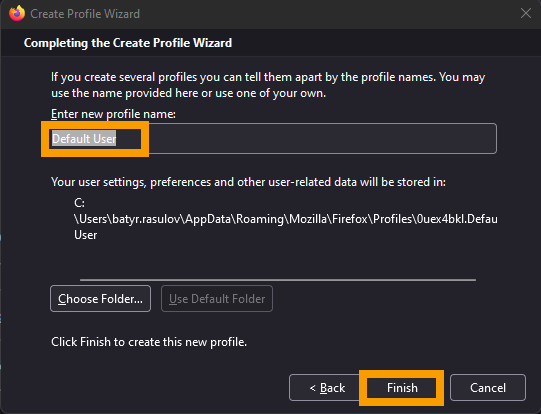Click the Use Default Folder button
Viewport: 541px width, 414px height.
point(217,299)
